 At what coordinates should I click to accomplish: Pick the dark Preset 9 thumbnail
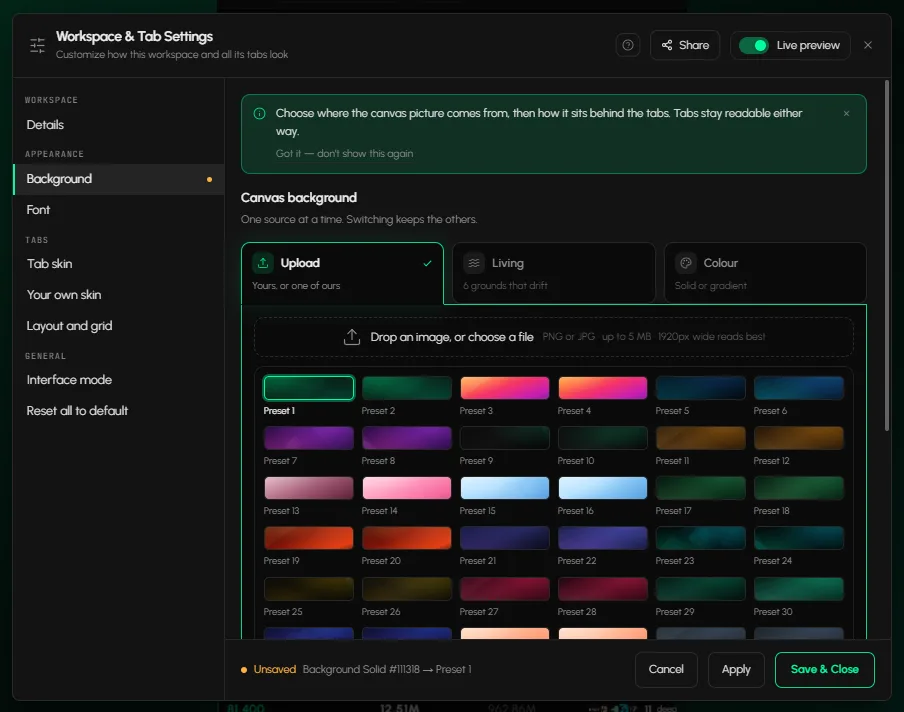coord(505,438)
